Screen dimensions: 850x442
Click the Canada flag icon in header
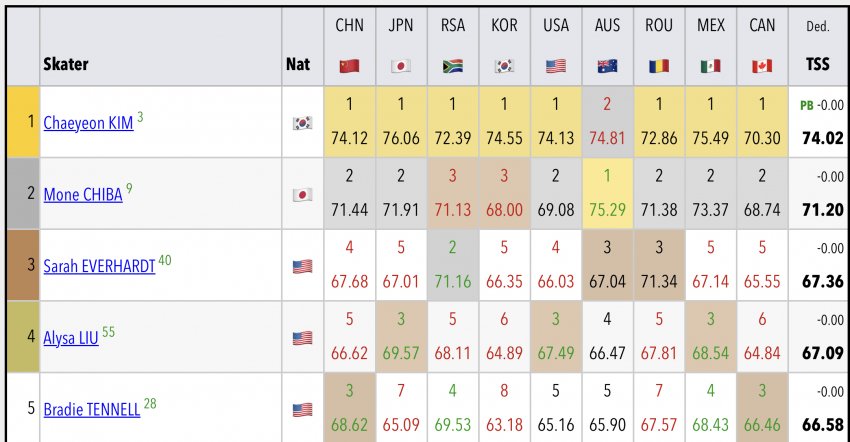point(762,66)
